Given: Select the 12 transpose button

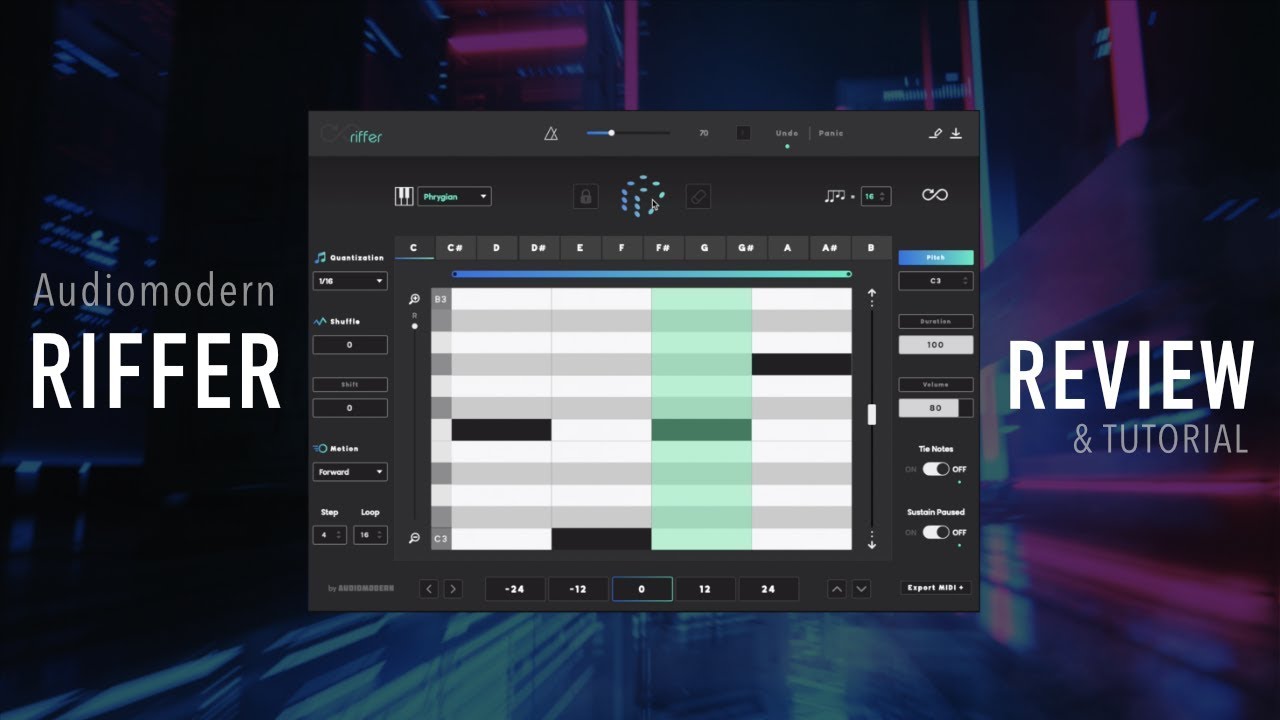Looking at the screenshot, I should [x=705, y=589].
